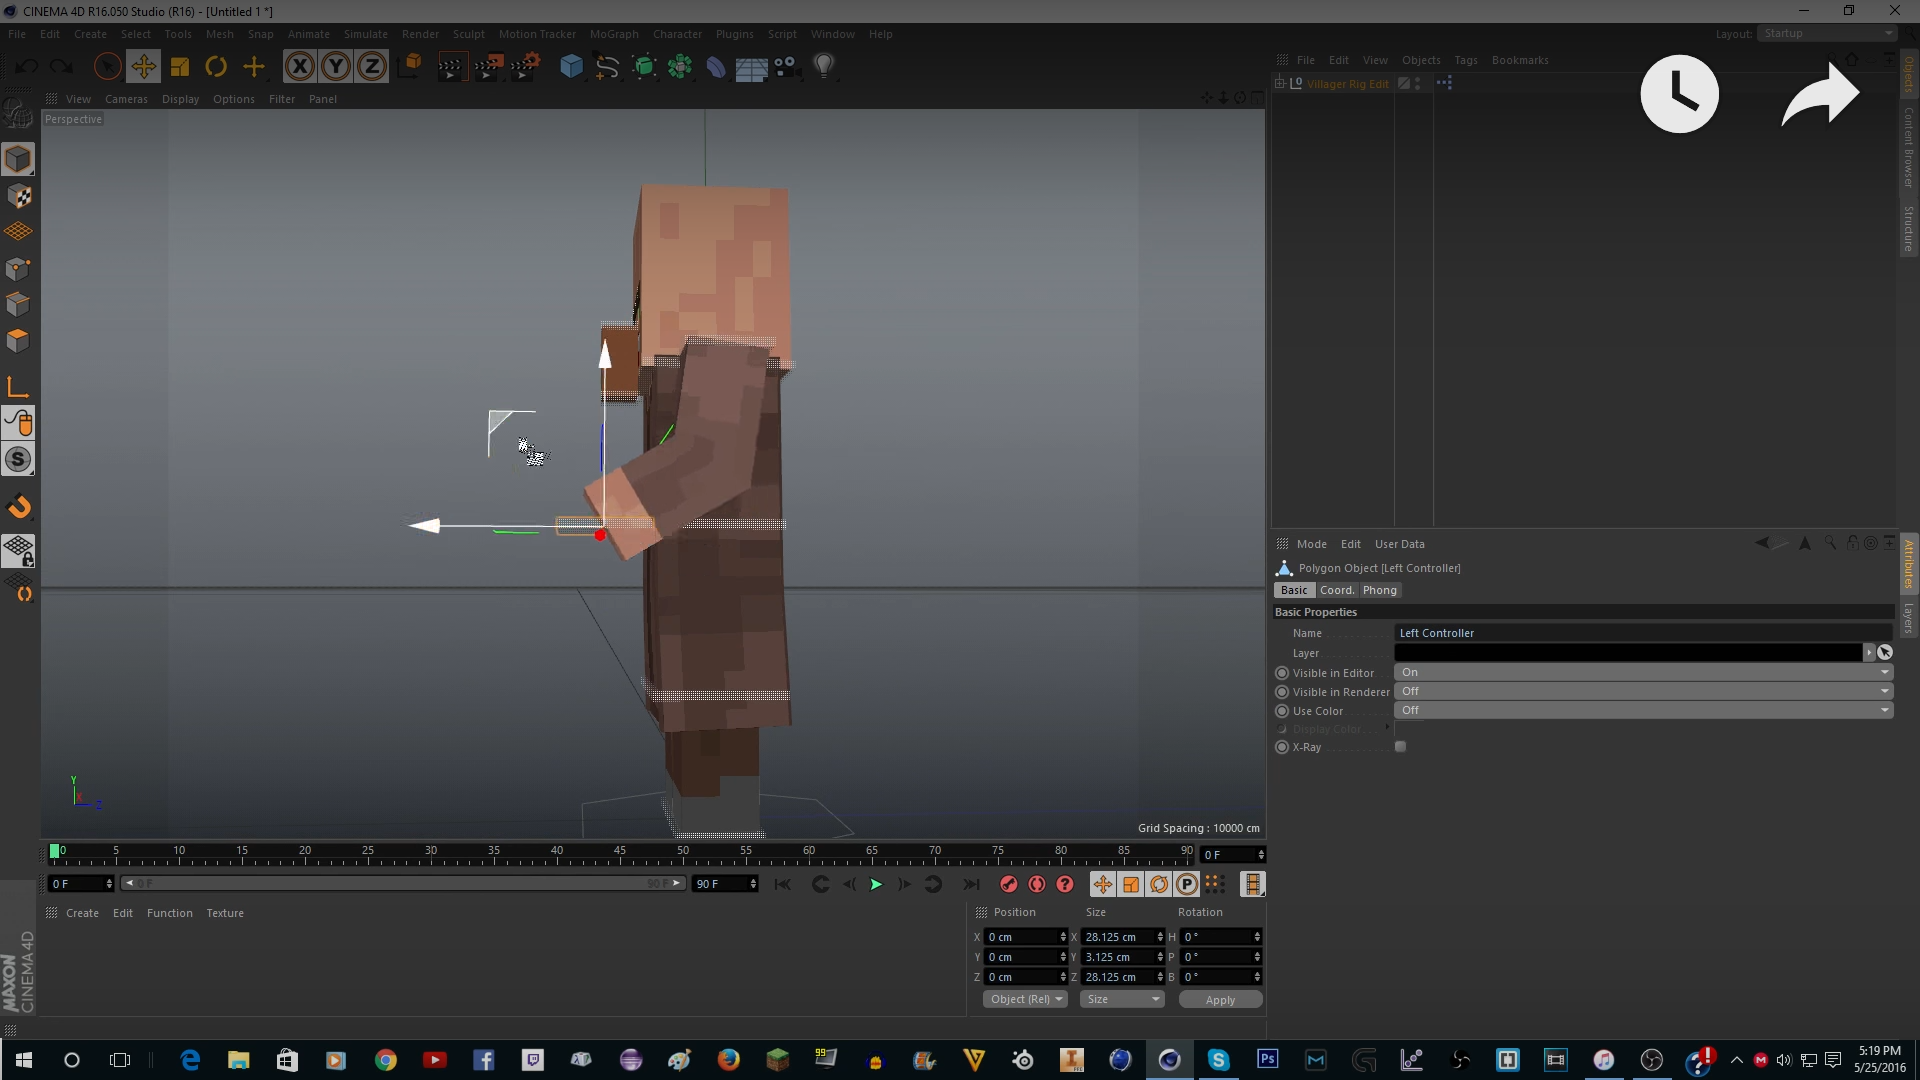Open the spline pen tool

607,67
